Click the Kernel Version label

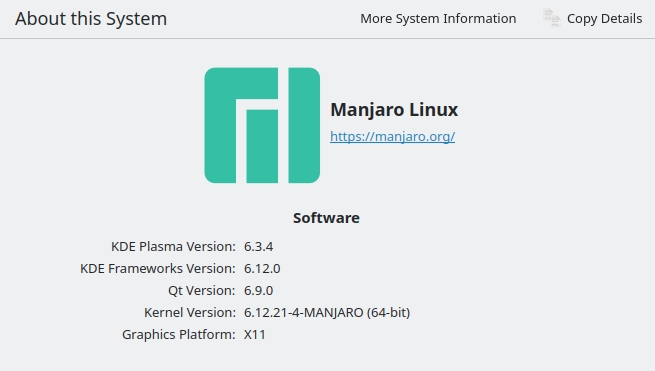click(x=190, y=313)
